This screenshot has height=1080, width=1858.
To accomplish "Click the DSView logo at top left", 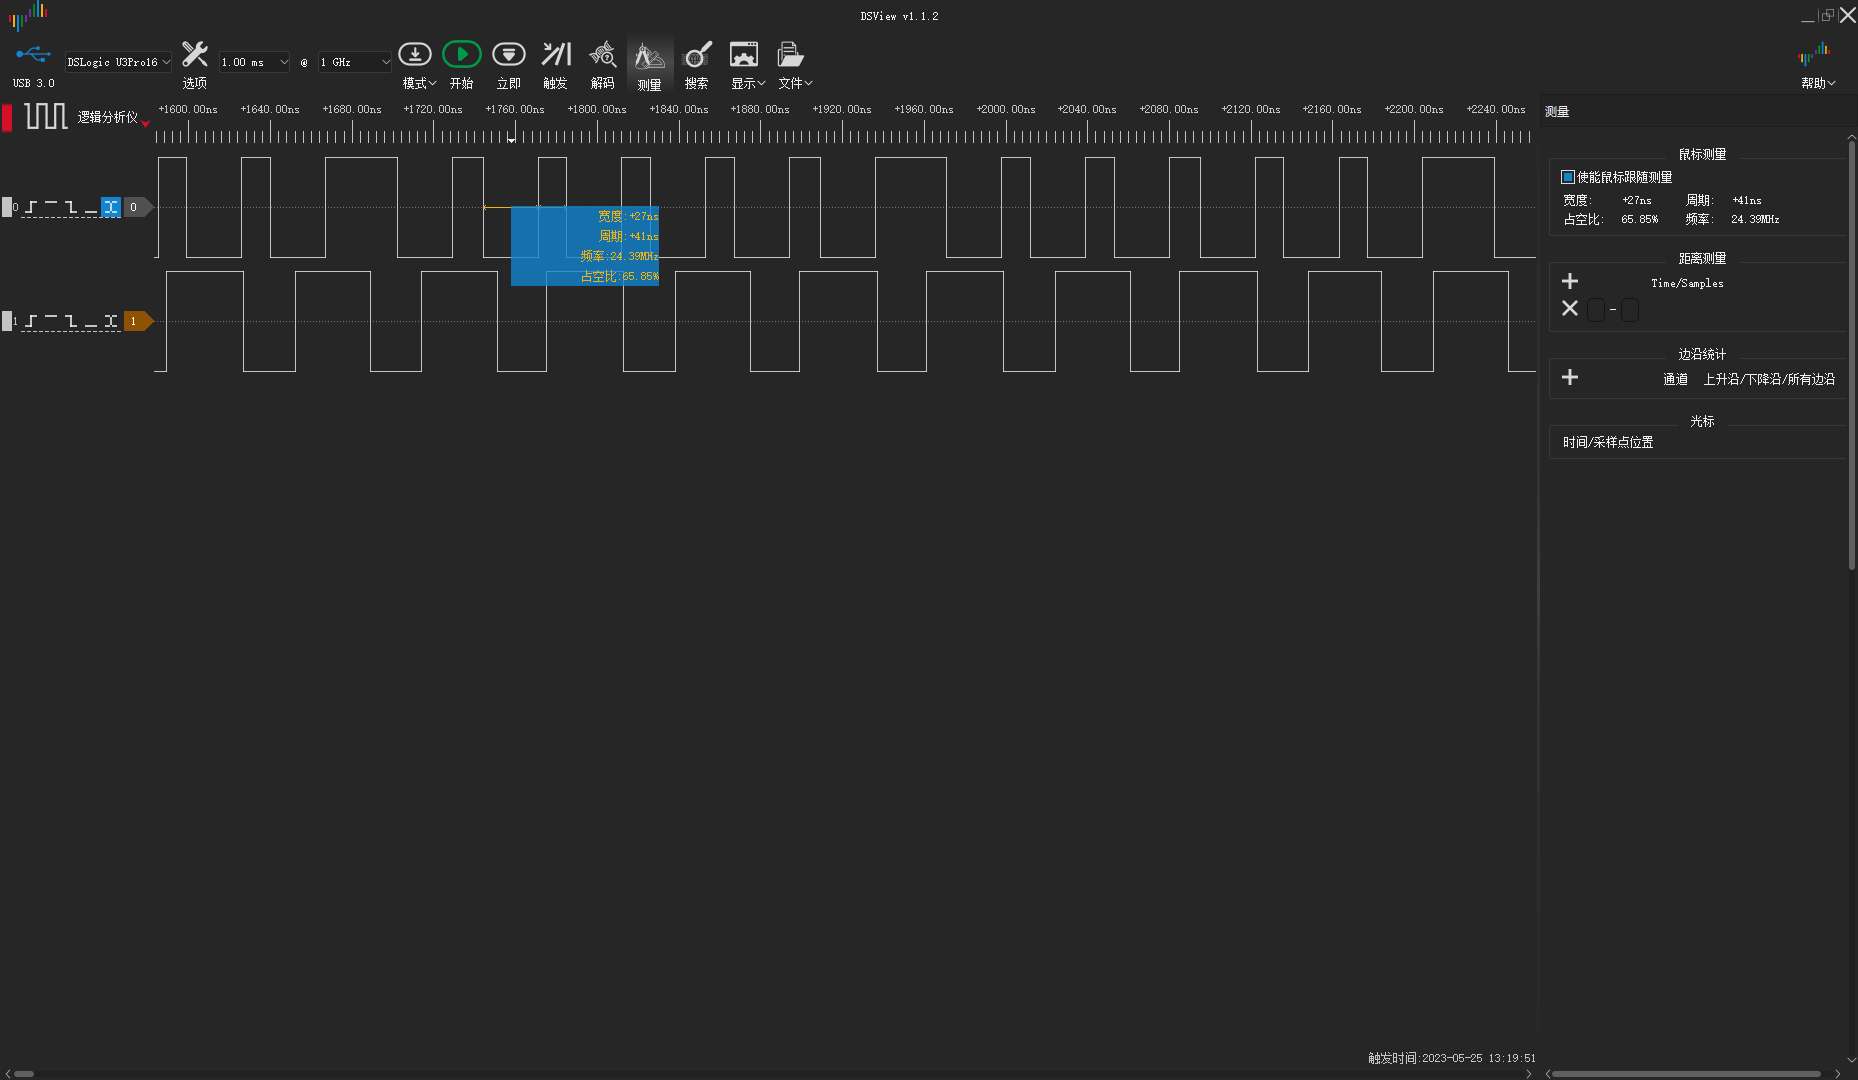I will 28,14.
